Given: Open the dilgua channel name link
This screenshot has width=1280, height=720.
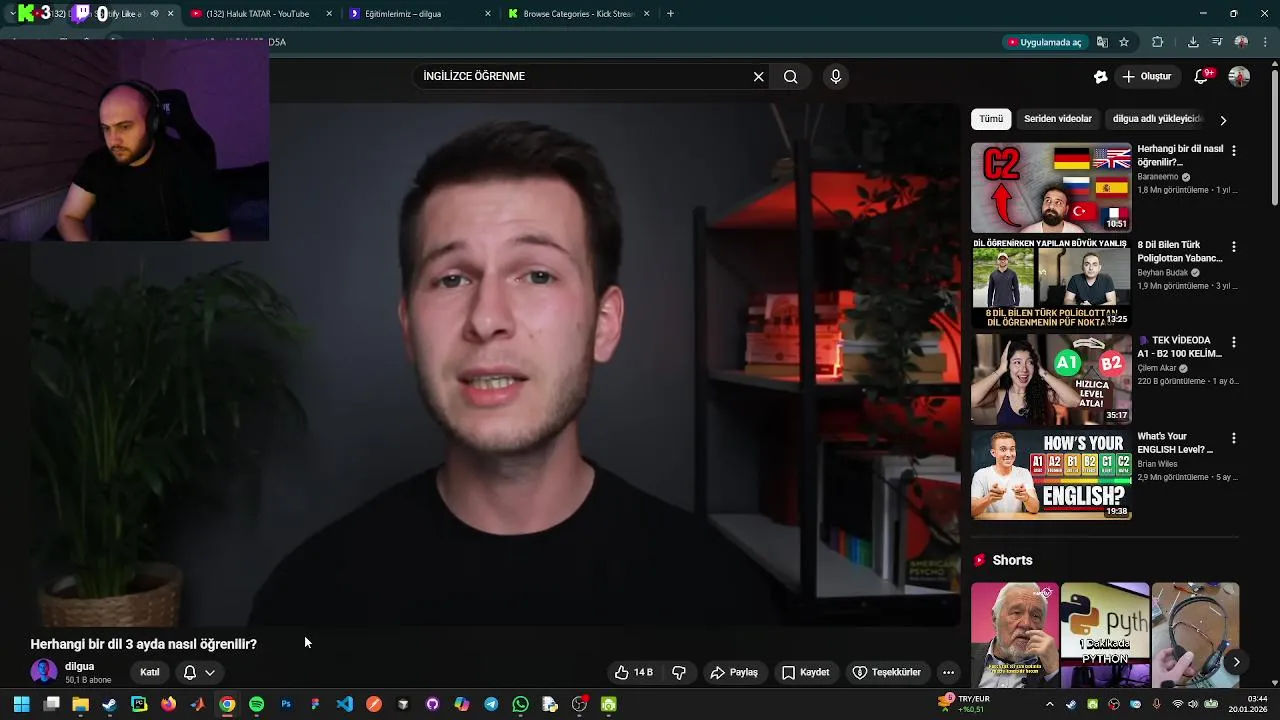Looking at the screenshot, I should click(80, 667).
